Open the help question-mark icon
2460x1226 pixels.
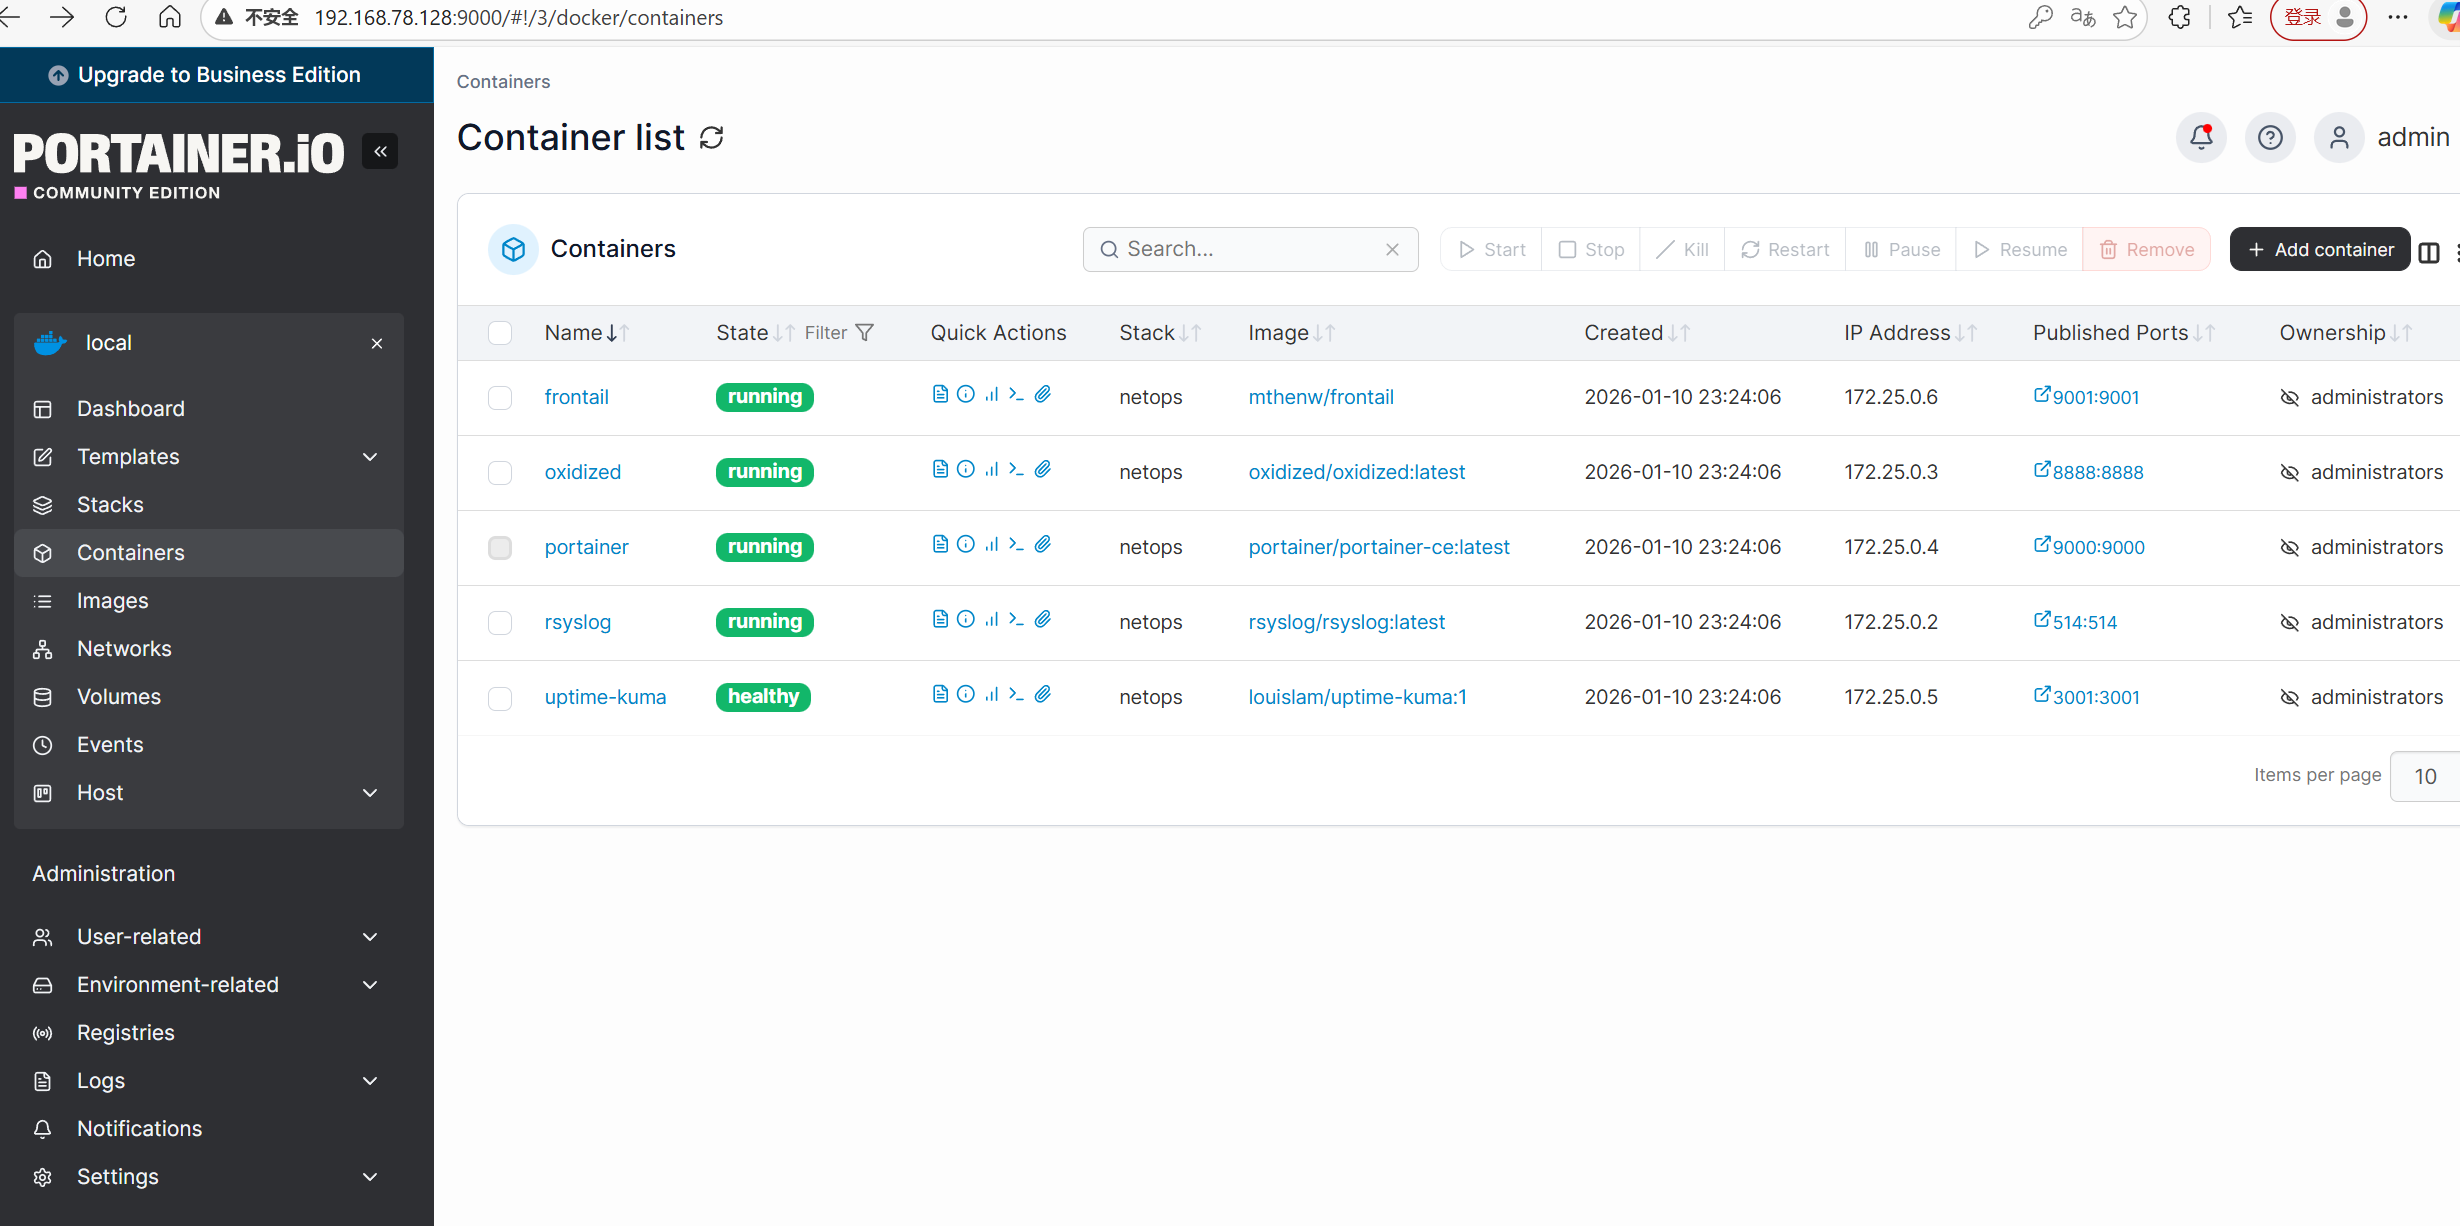[x=2270, y=137]
